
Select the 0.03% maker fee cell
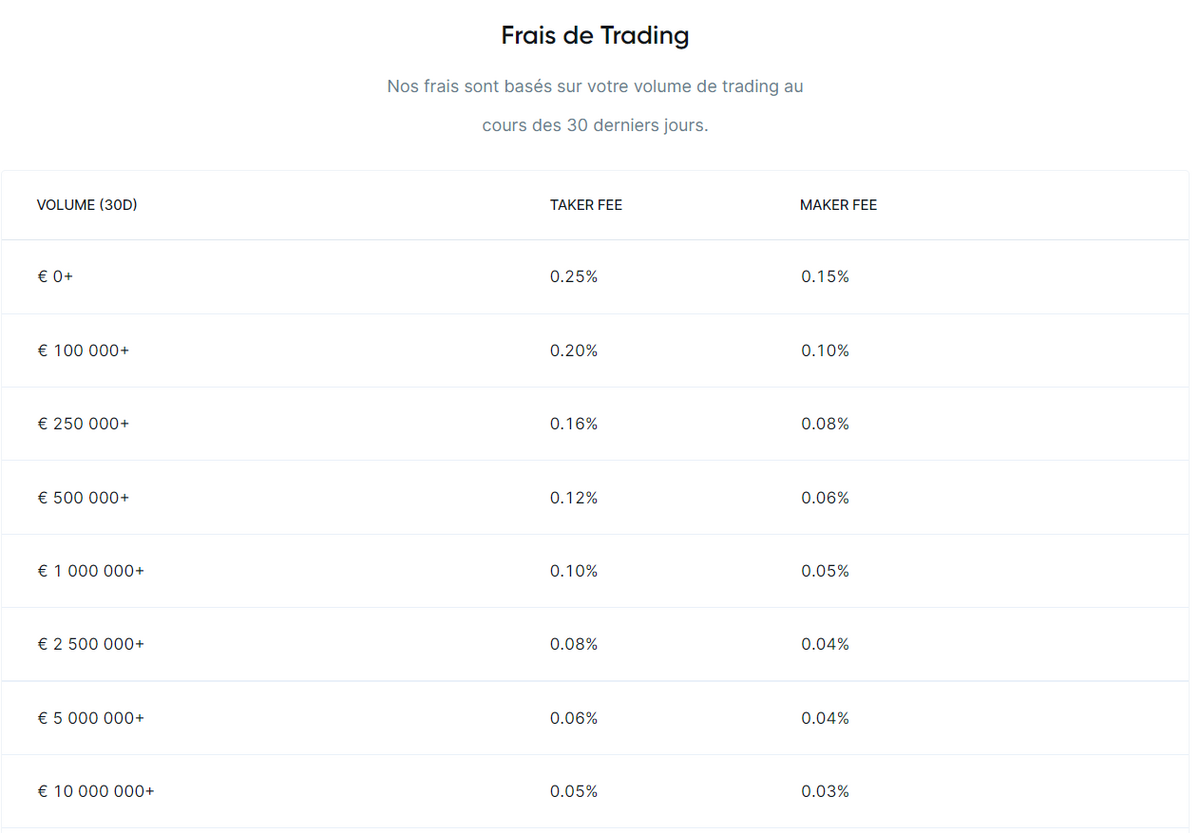tap(825, 791)
